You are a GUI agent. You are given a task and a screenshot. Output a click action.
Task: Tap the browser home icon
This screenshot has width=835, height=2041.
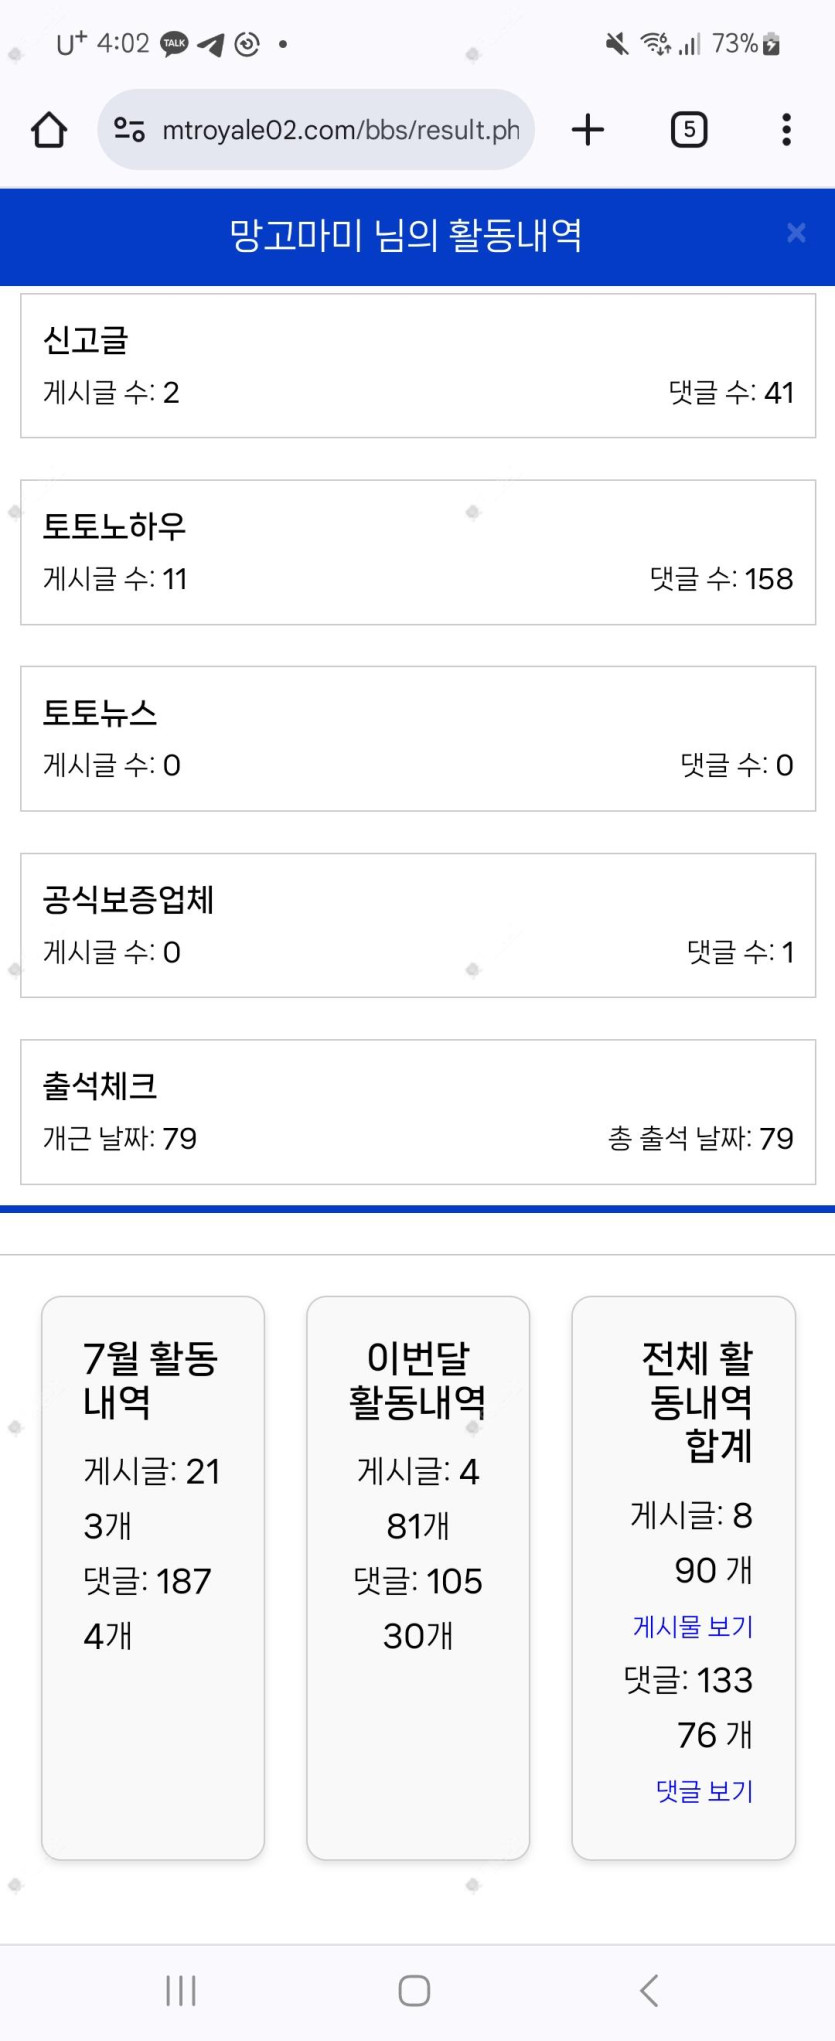pyautogui.click(x=49, y=130)
